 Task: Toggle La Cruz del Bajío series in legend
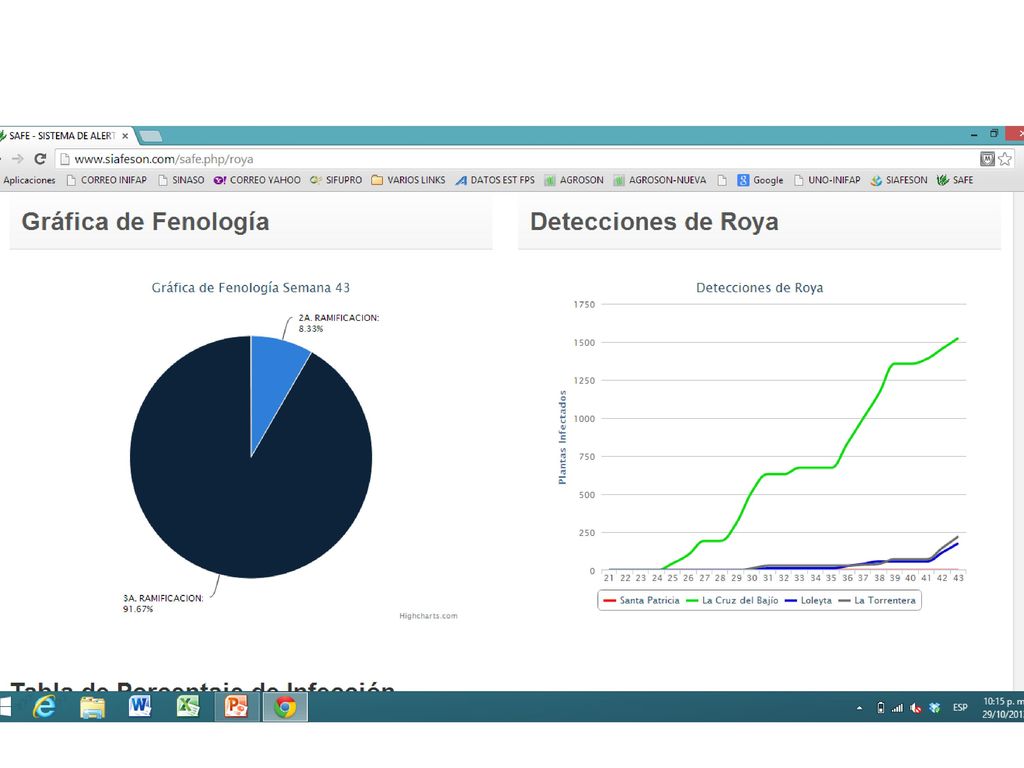point(732,600)
